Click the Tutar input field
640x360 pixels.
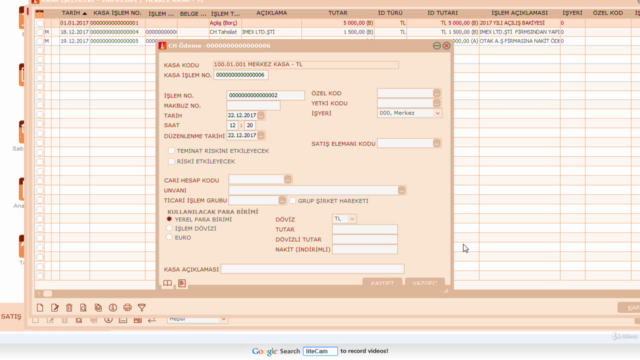point(365,229)
